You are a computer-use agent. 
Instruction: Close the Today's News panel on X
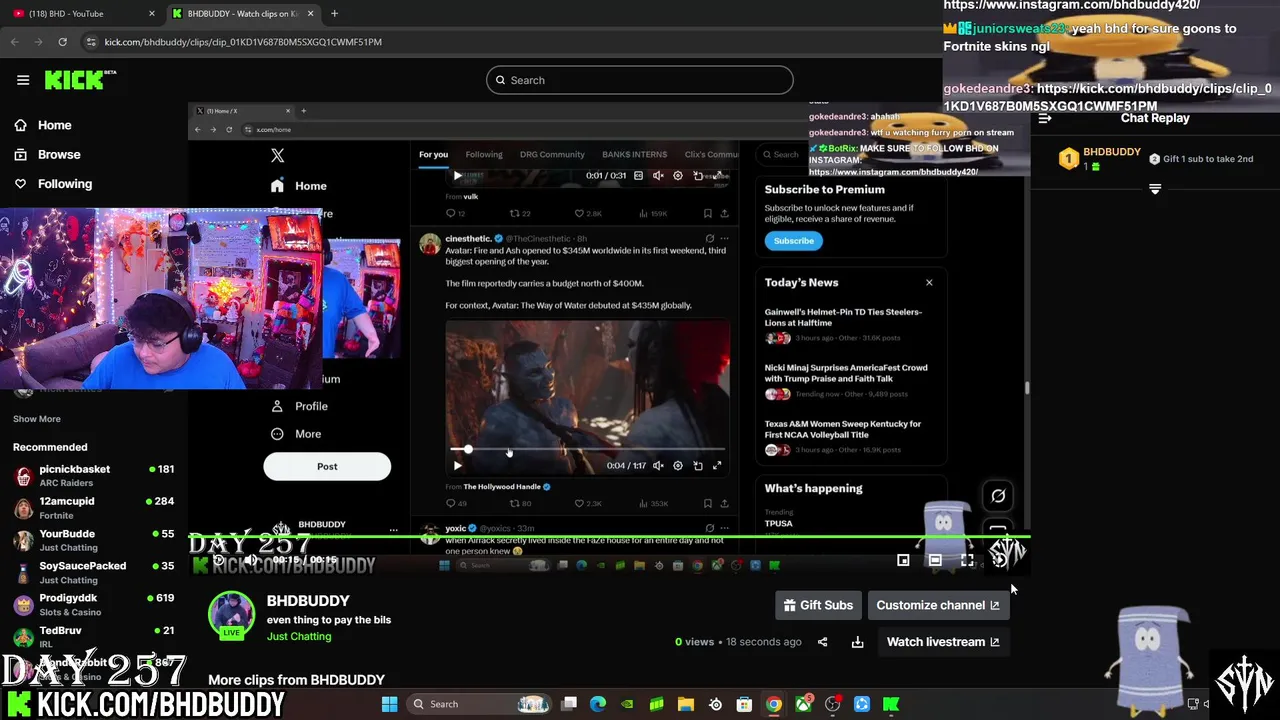[x=929, y=283]
